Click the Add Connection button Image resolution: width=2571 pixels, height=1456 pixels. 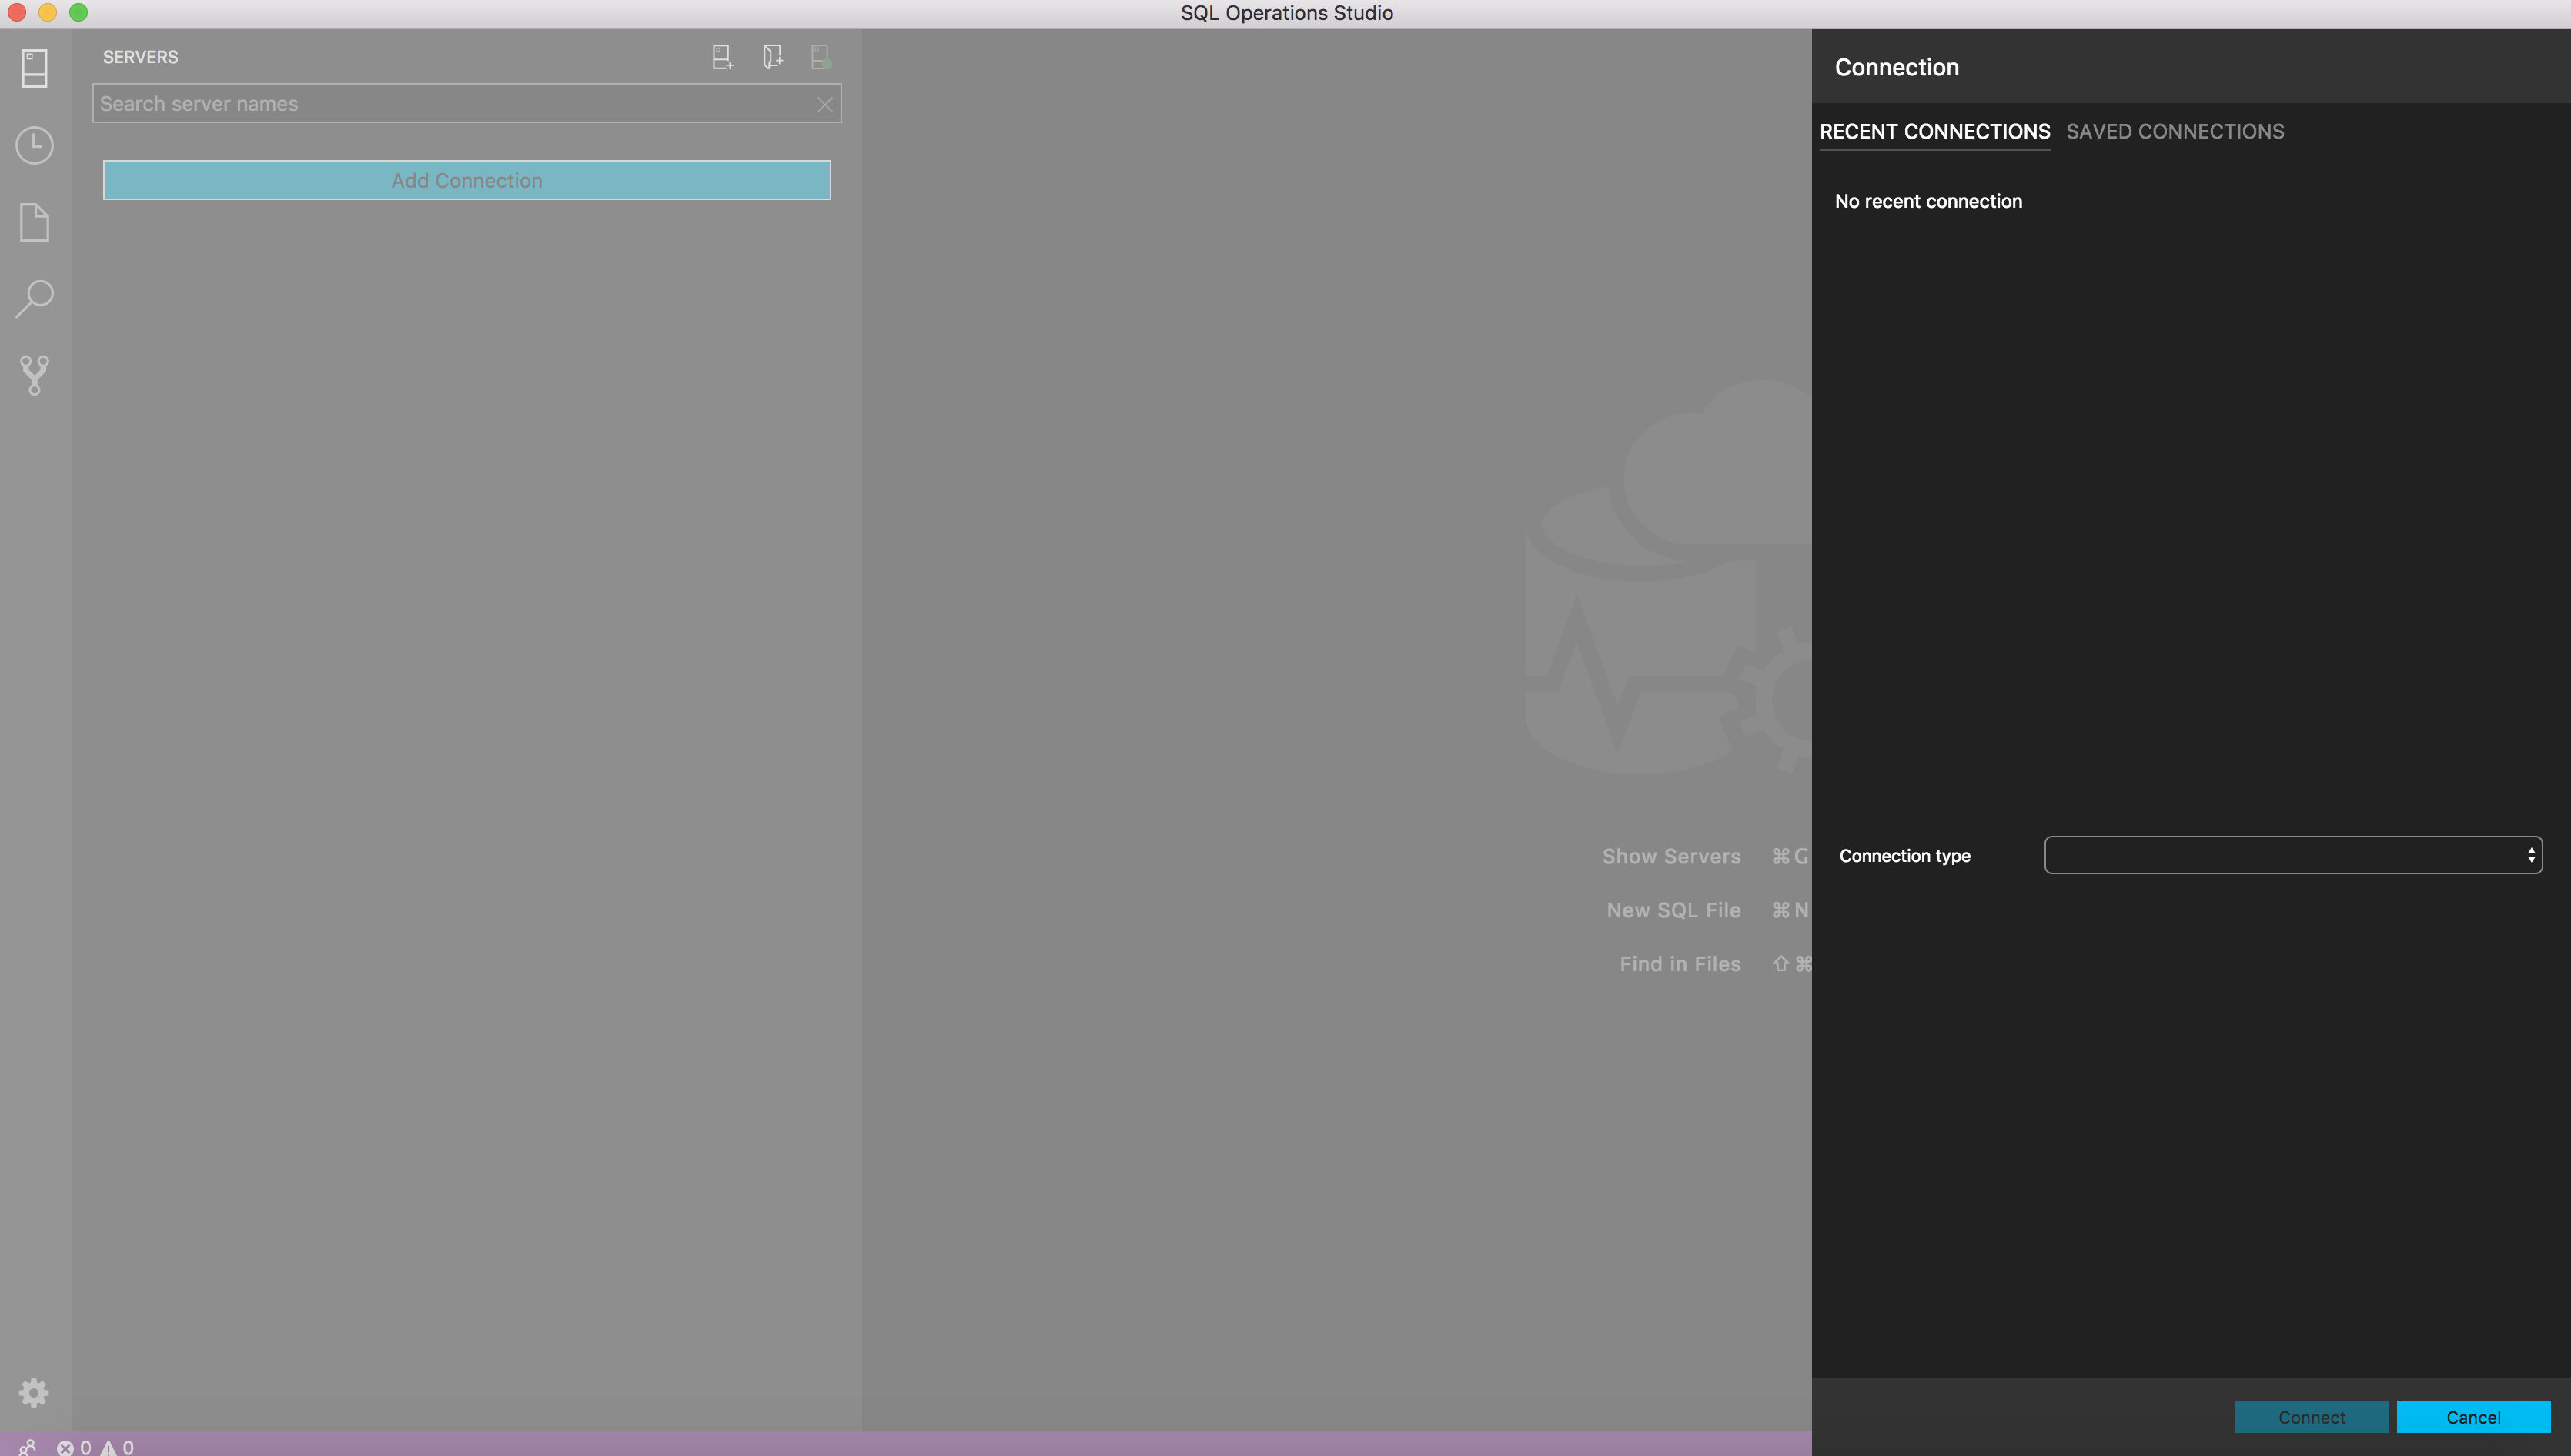click(x=467, y=180)
